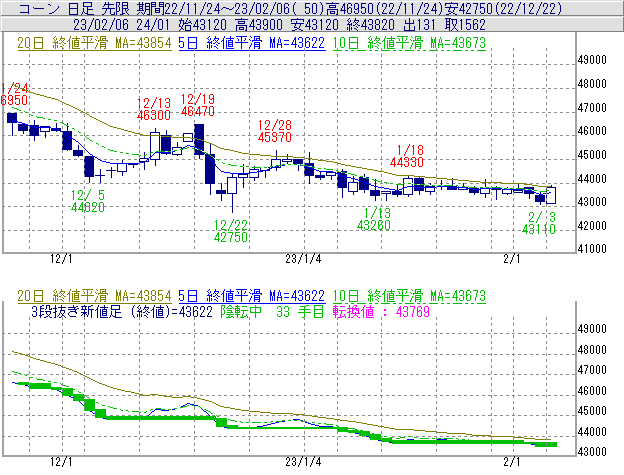Click the red 12/13 46300 high annotation

click(154, 109)
